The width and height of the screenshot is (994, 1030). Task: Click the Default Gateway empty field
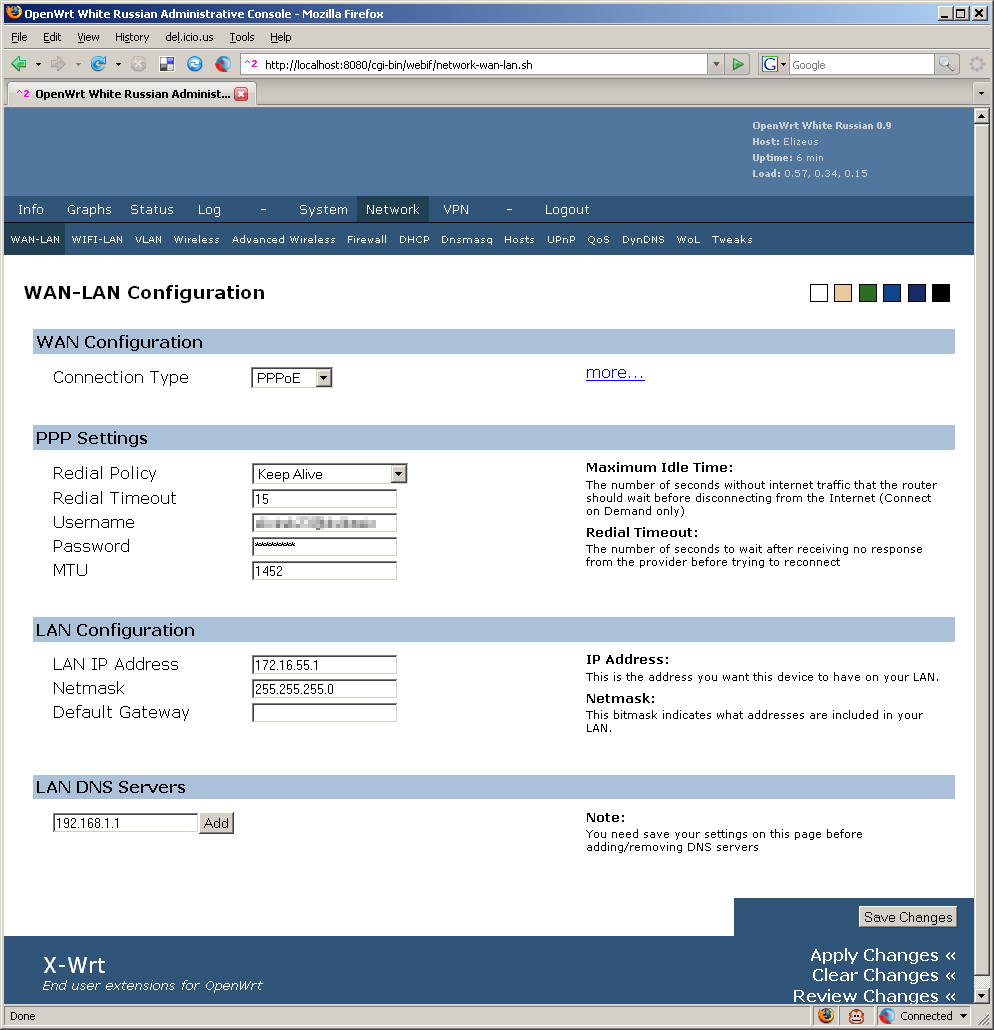click(325, 713)
